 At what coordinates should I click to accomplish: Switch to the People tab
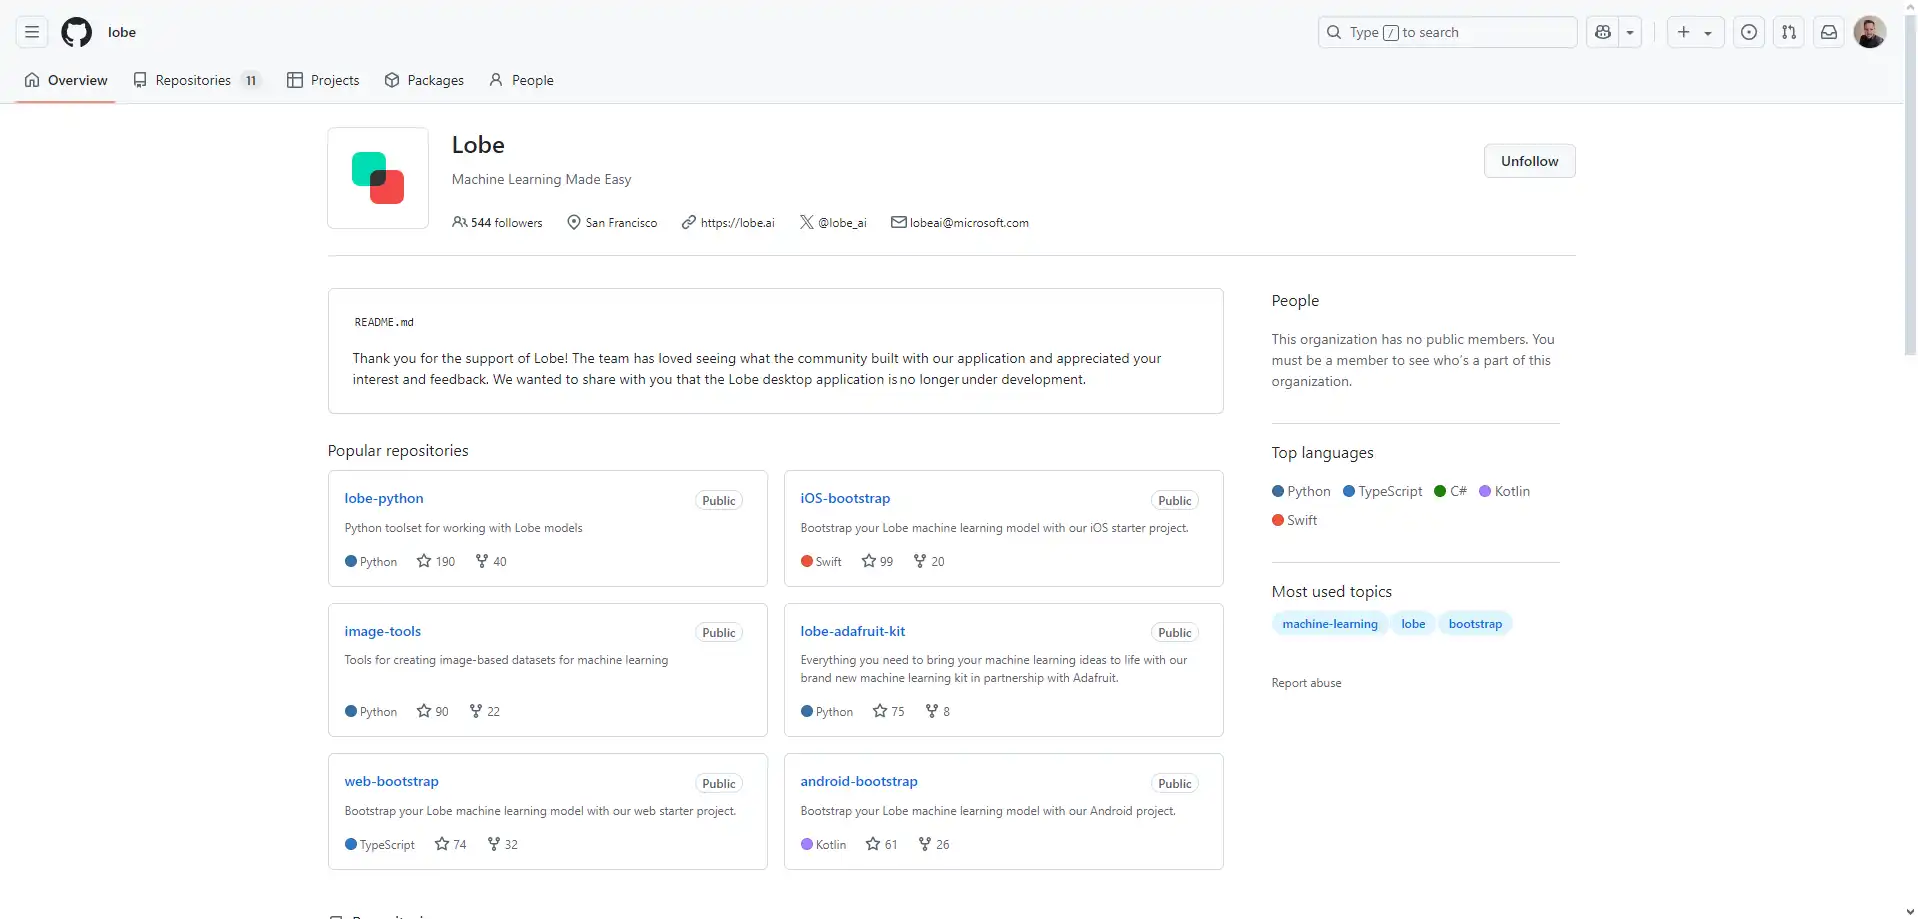coord(521,80)
